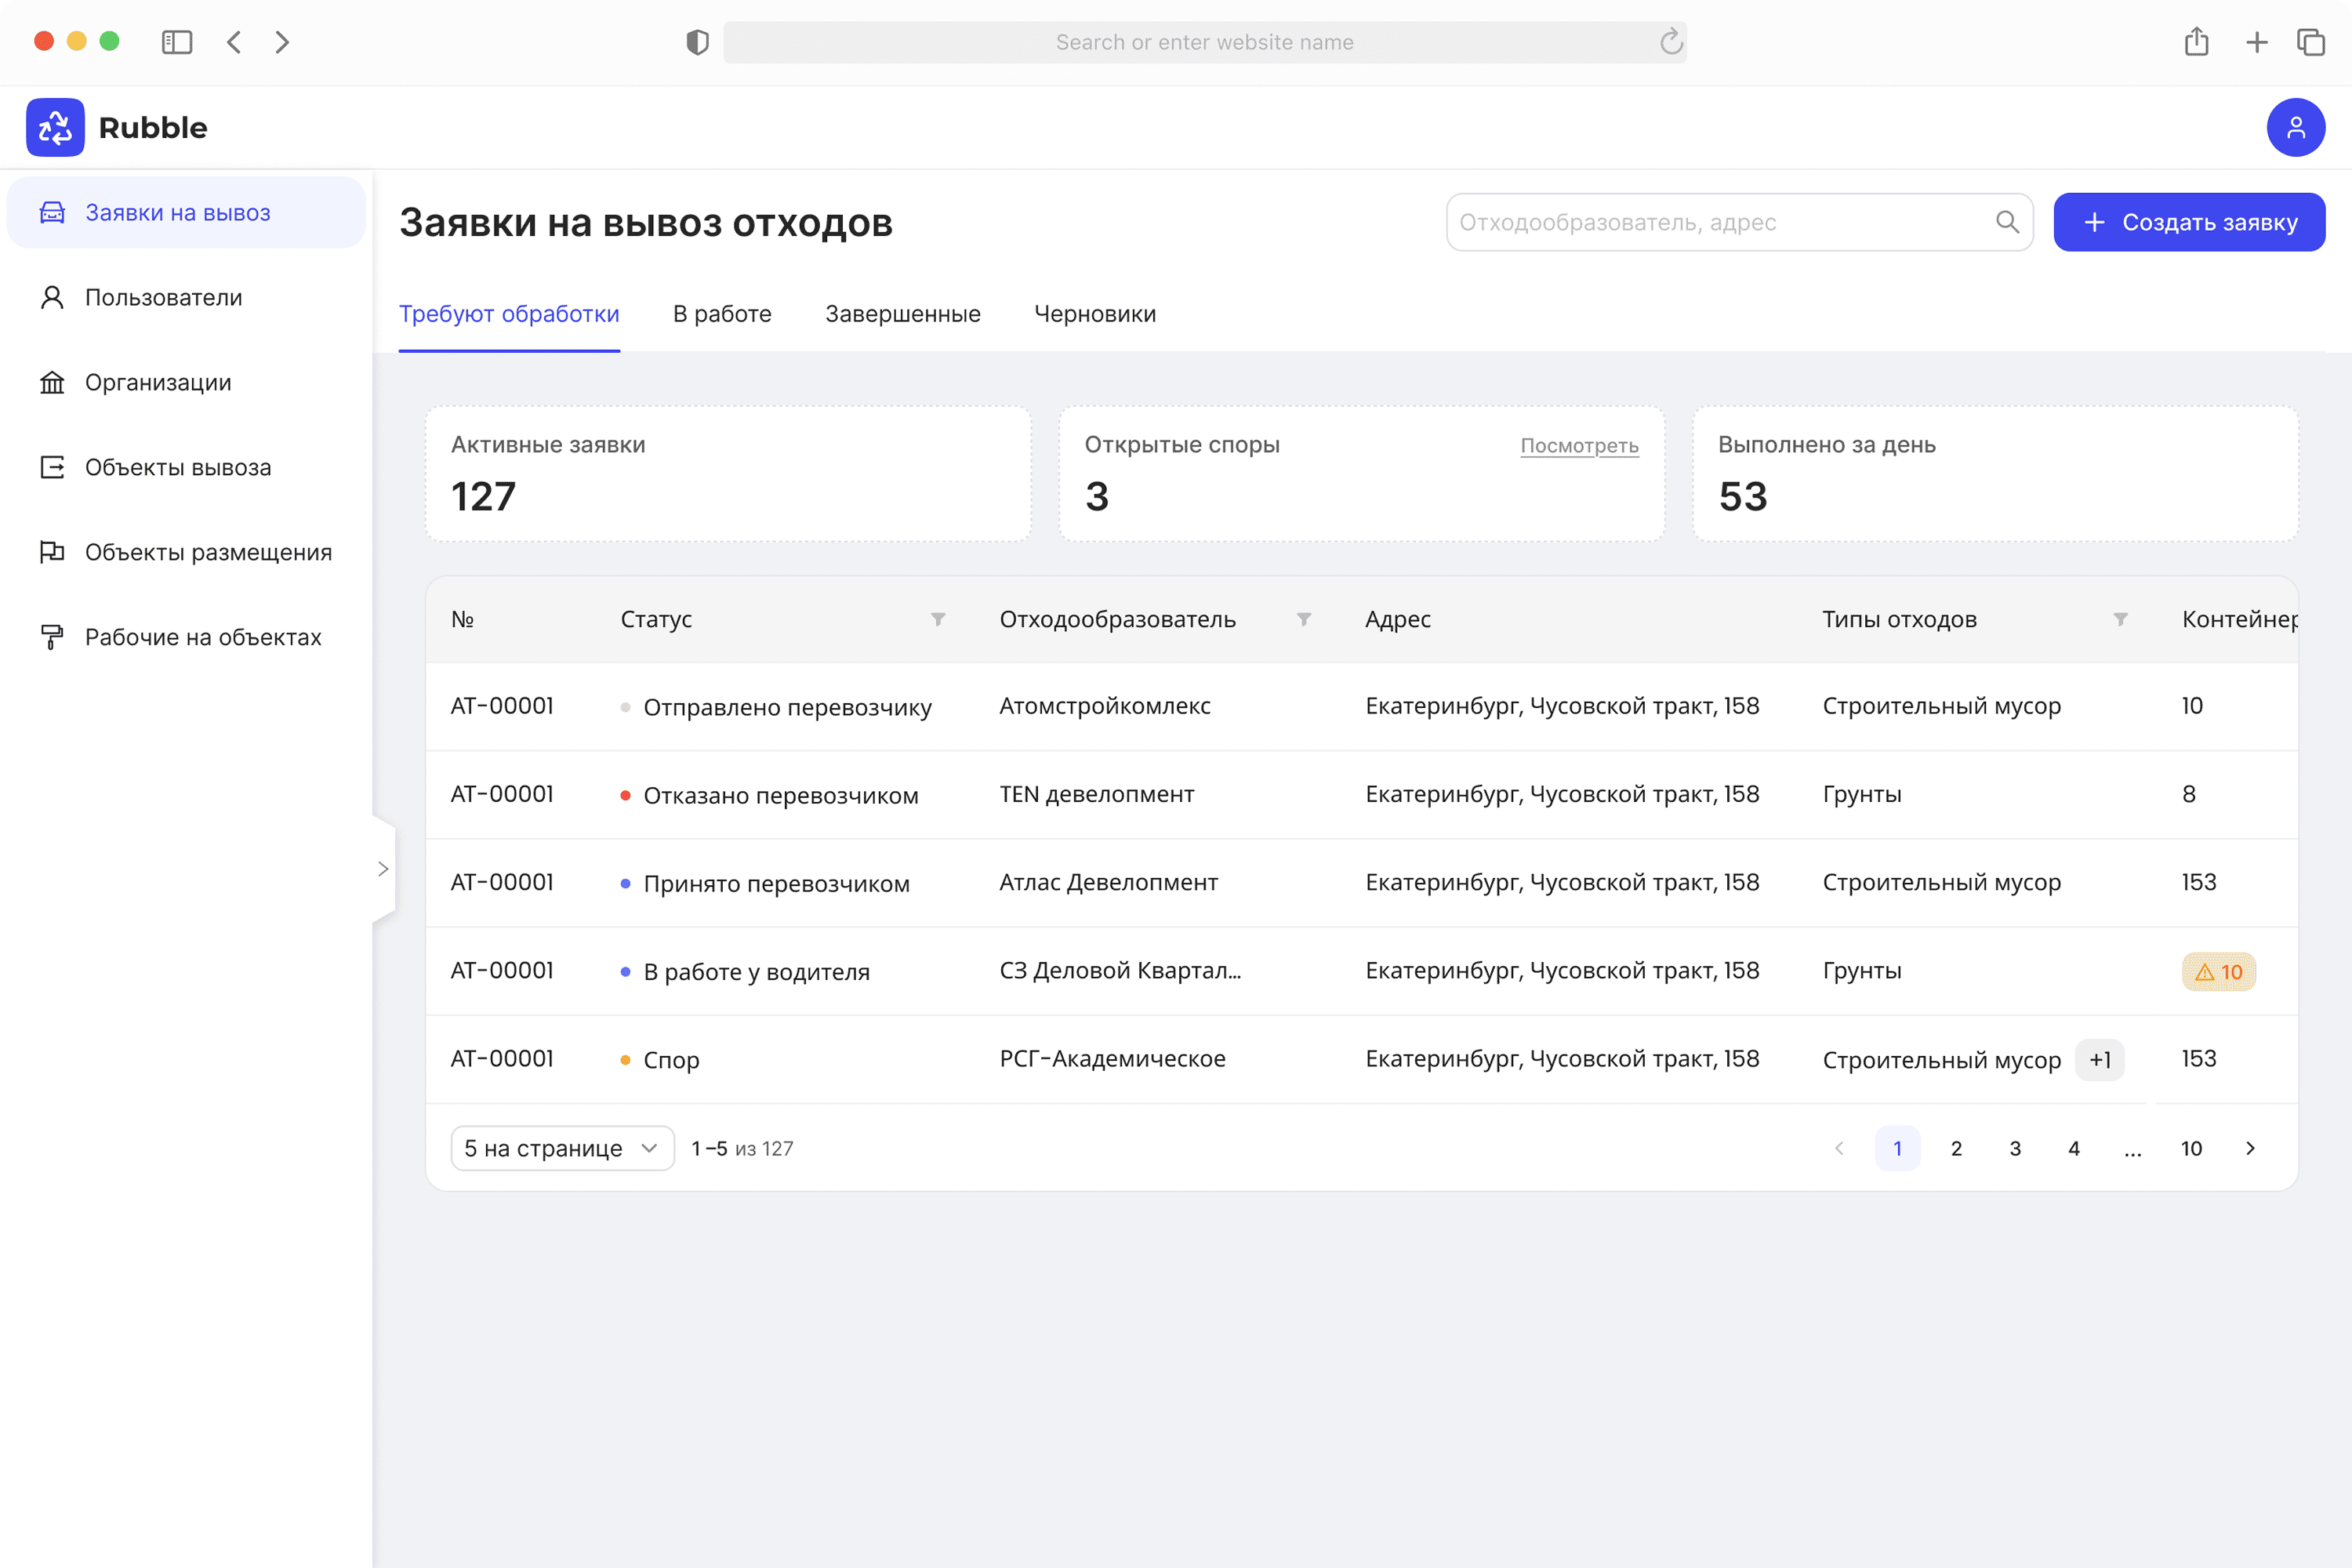Image resolution: width=2352 pixels, height=1568 pixels.
Task: Open the row with status Спор
Action: coord(1361,1059)
